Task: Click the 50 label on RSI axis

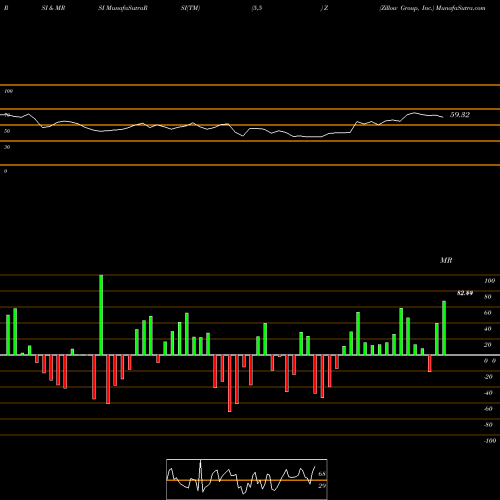Action: pyautogui.click(x=7, y=131)
